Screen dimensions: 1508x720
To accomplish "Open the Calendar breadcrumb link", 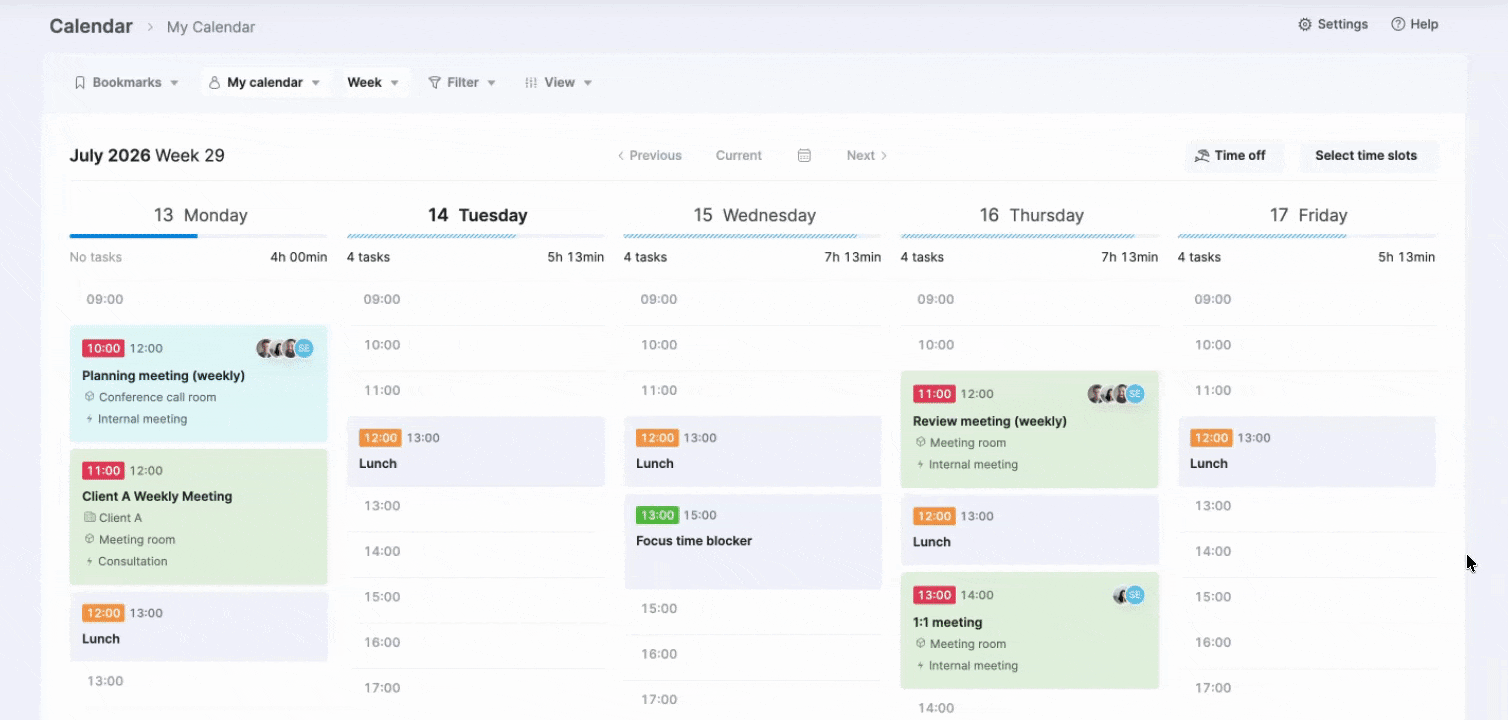I will pyautogui.click(x=91, y=26).
